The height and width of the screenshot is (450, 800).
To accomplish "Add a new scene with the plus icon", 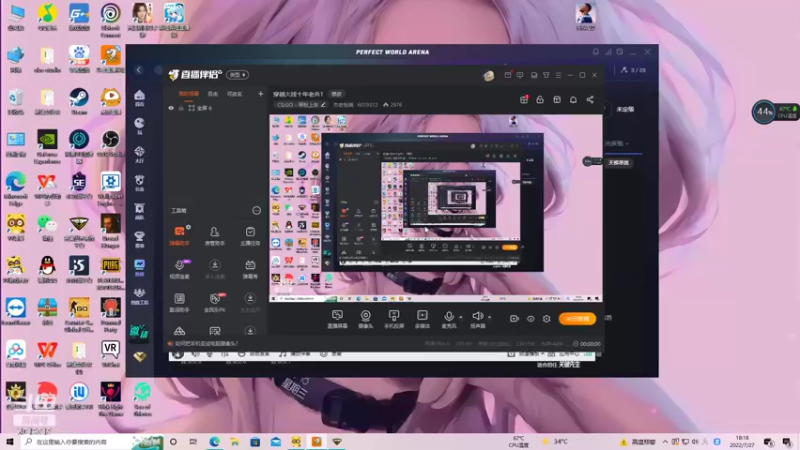I will pos(260,94).
